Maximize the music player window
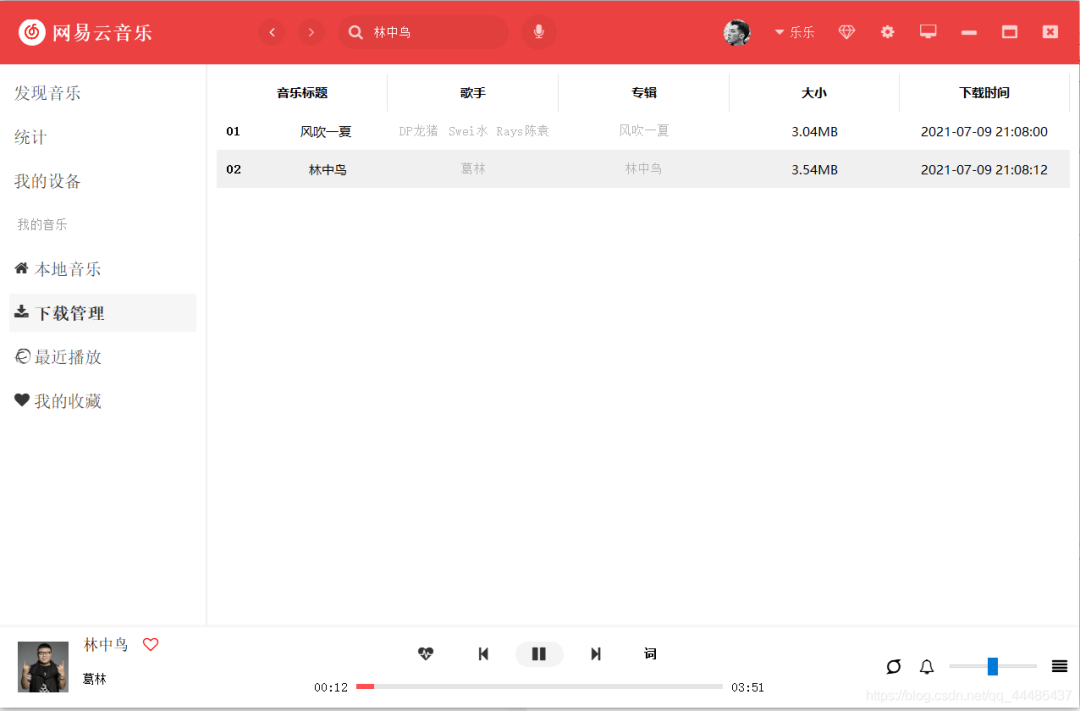1080x711 pixels. [x=1010, y=32]
